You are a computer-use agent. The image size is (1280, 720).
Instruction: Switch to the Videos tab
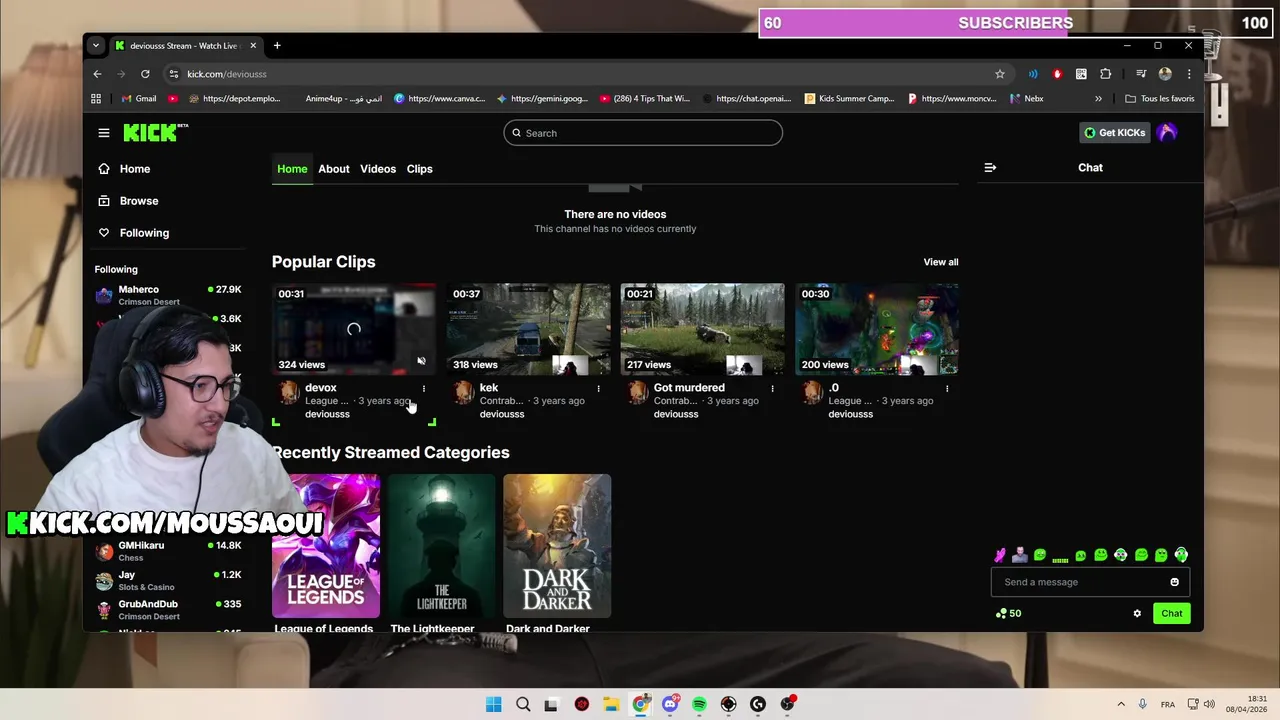point(378,169)
